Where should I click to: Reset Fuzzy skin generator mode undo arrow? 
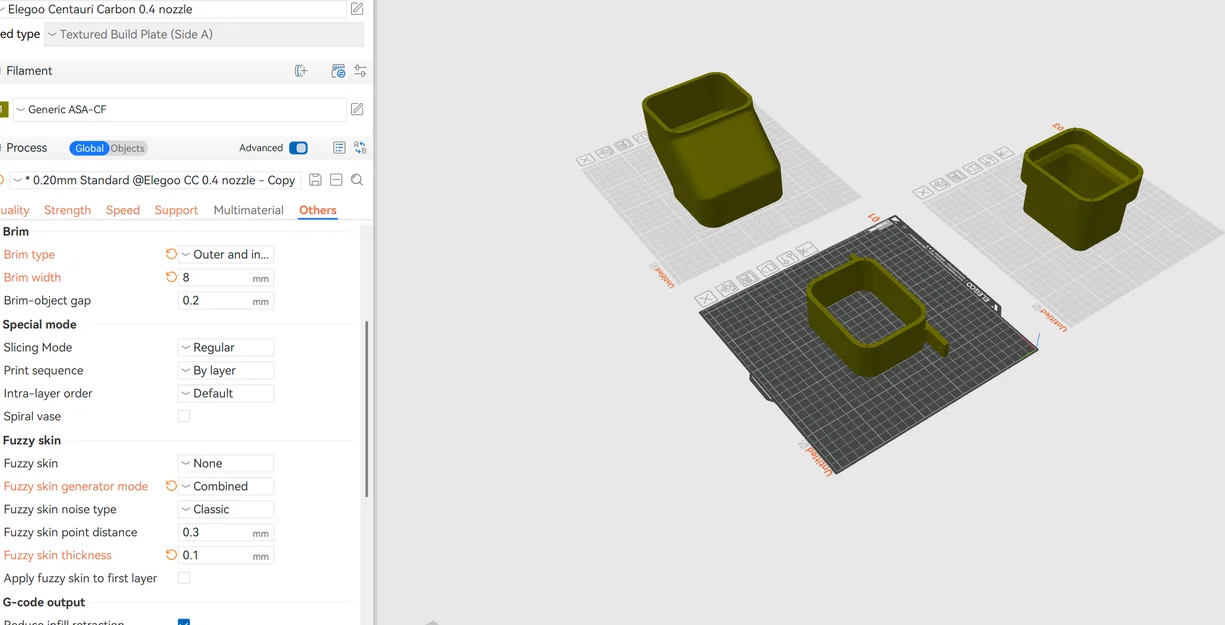(171, 486)
